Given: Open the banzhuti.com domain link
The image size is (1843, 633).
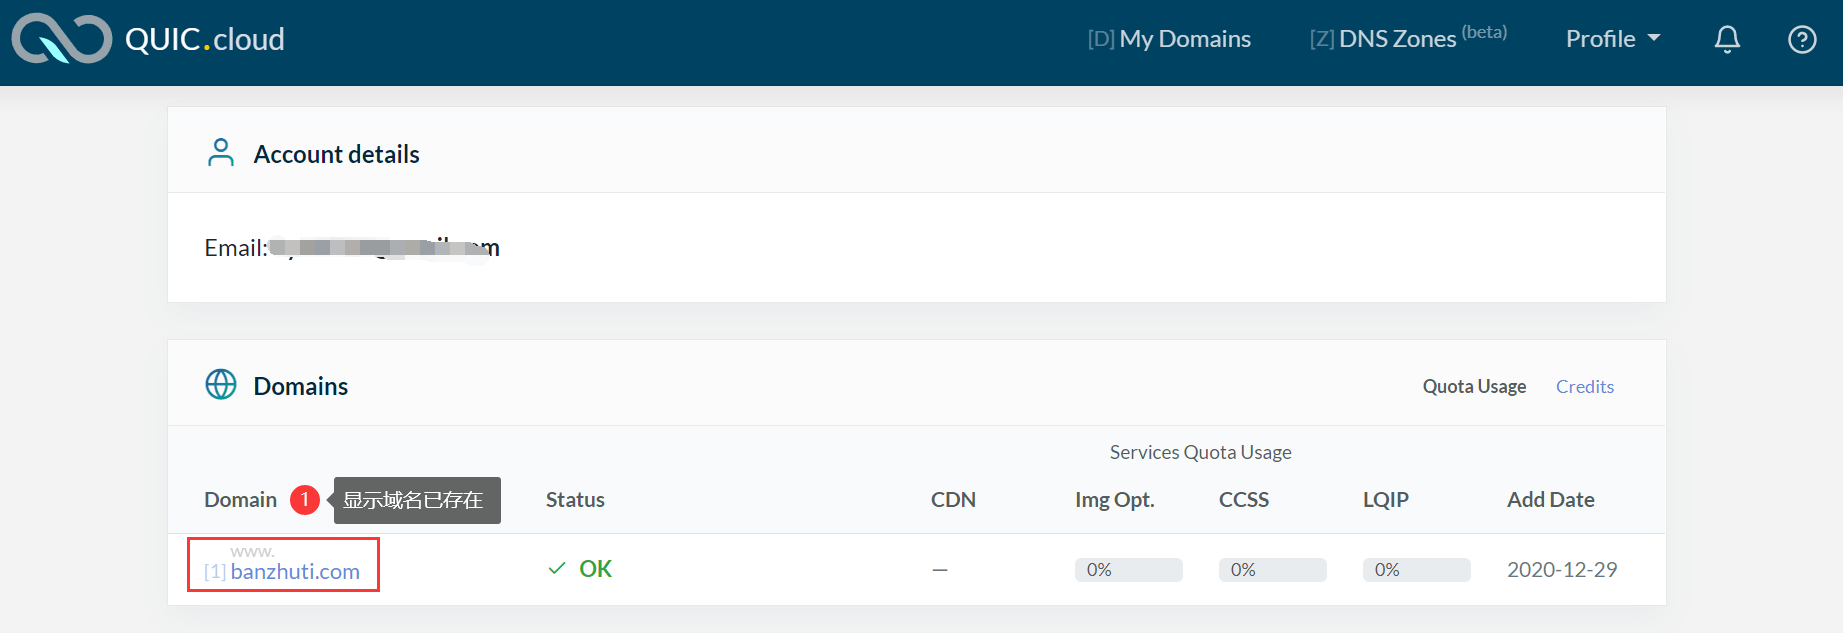Looking at the screenshot, I should [295, 572].
